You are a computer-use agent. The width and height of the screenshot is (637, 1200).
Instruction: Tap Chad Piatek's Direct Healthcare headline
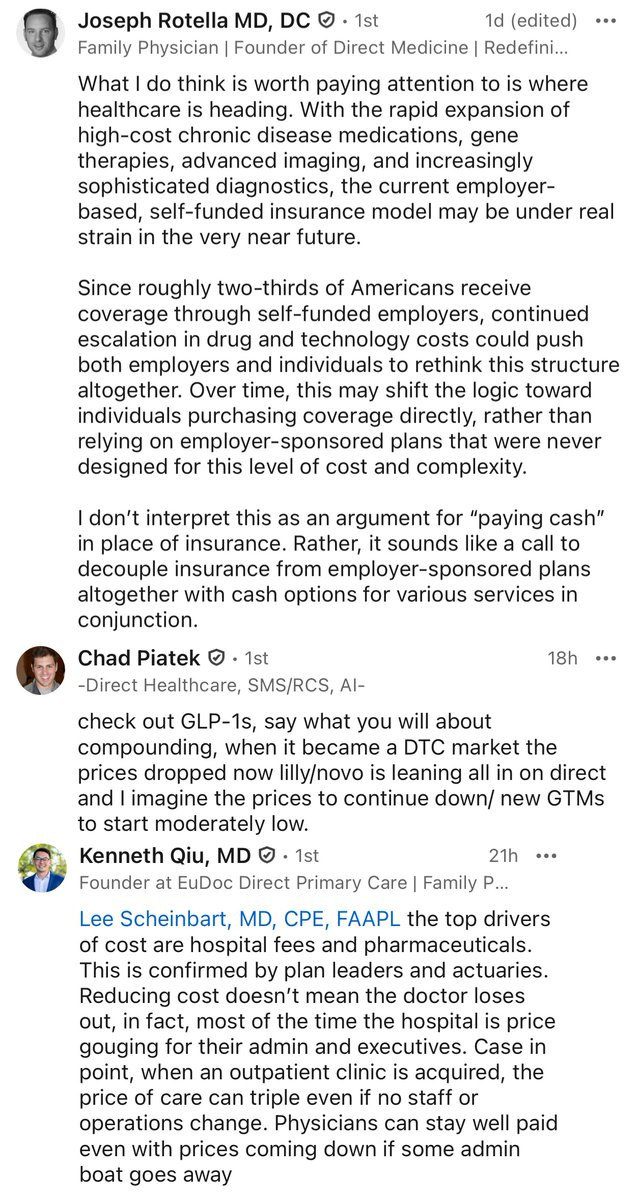(x=222, y=684)
